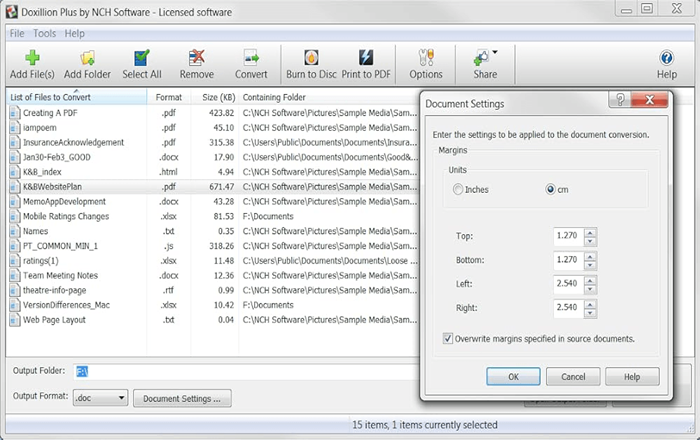Open the Help menu

click(x=75, y=33)
